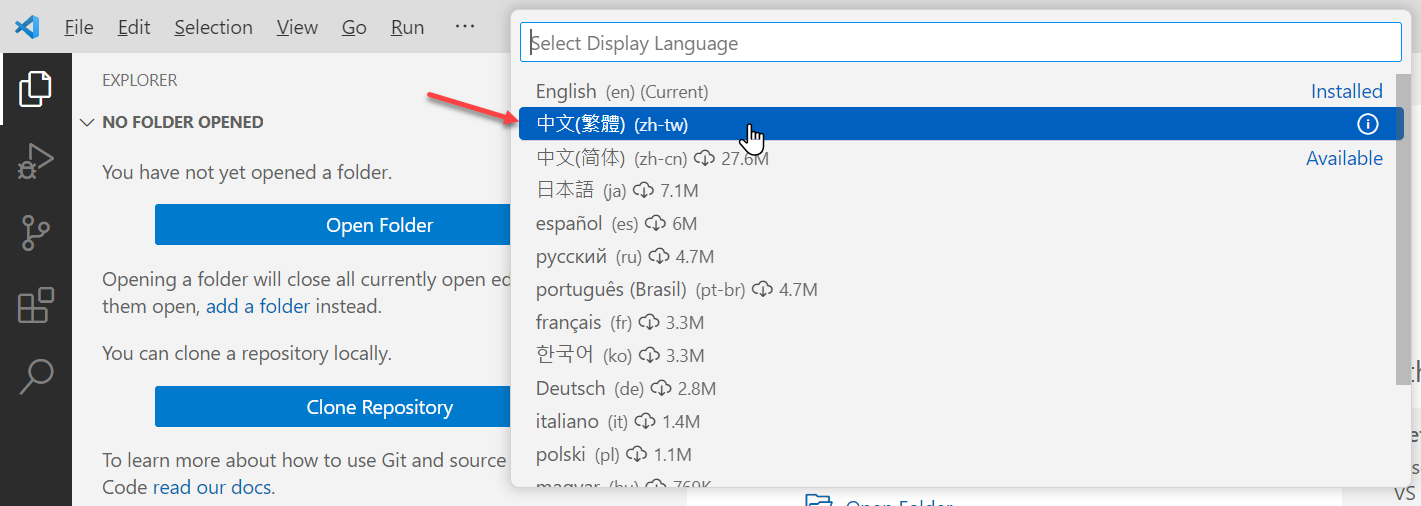Open the Source Control view
1421x506 pixels.
pos(35,232)
